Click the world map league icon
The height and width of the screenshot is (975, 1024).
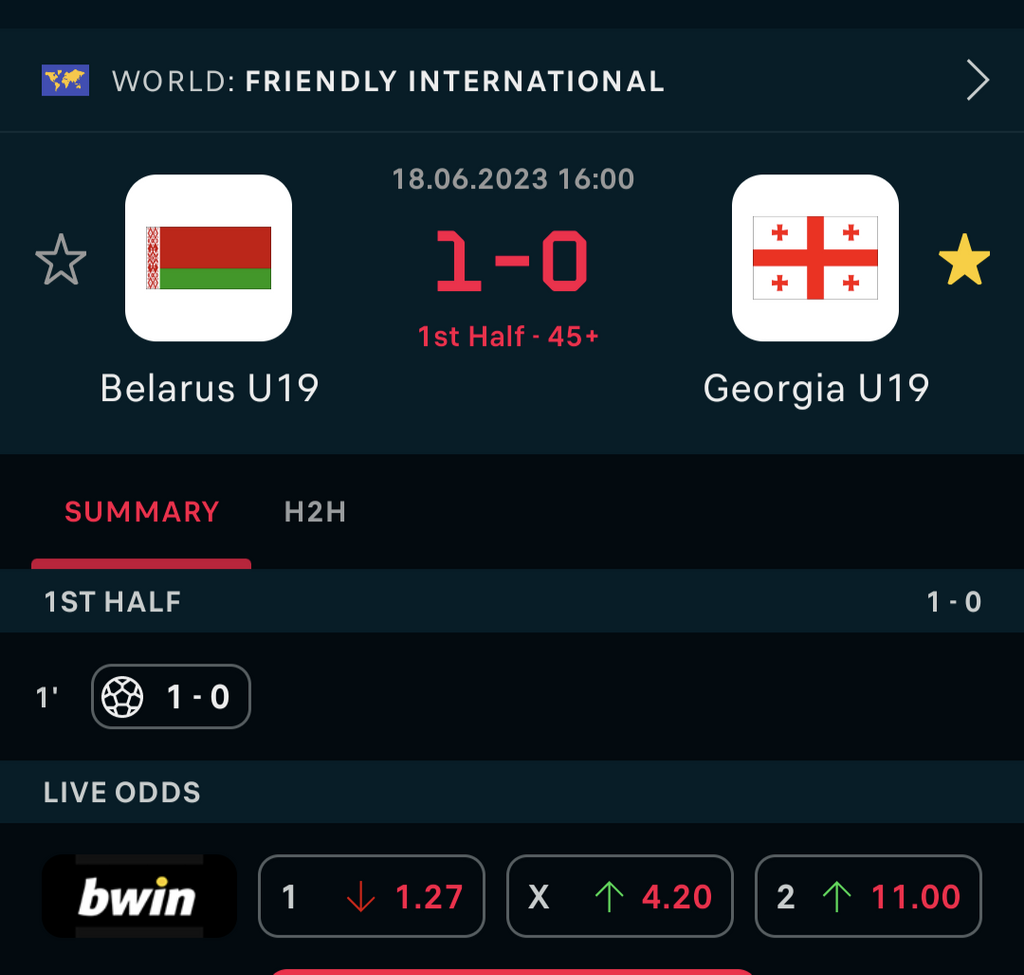[65, 80]
